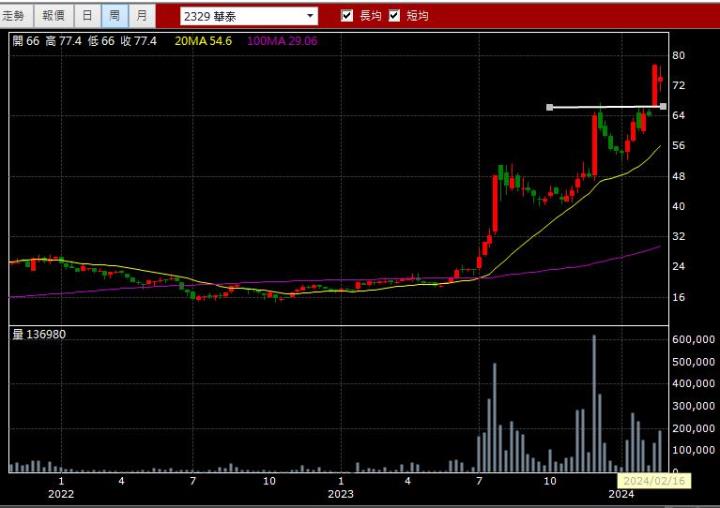Expand the stock symbol dropdown arrow
This screenshot has height=508, width=720.
(310, 16)
